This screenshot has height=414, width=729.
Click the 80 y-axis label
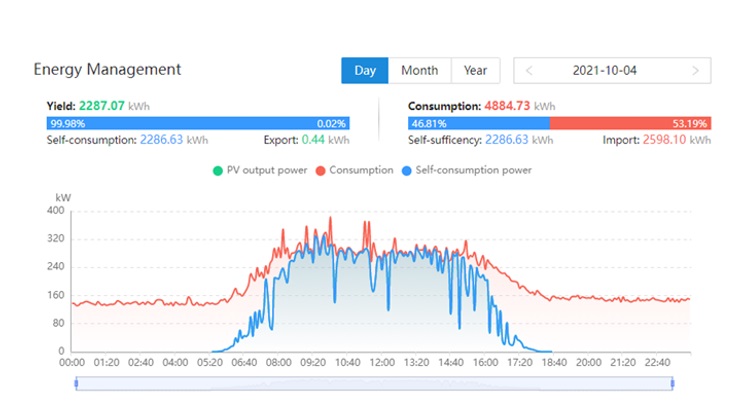pos(59,323)
